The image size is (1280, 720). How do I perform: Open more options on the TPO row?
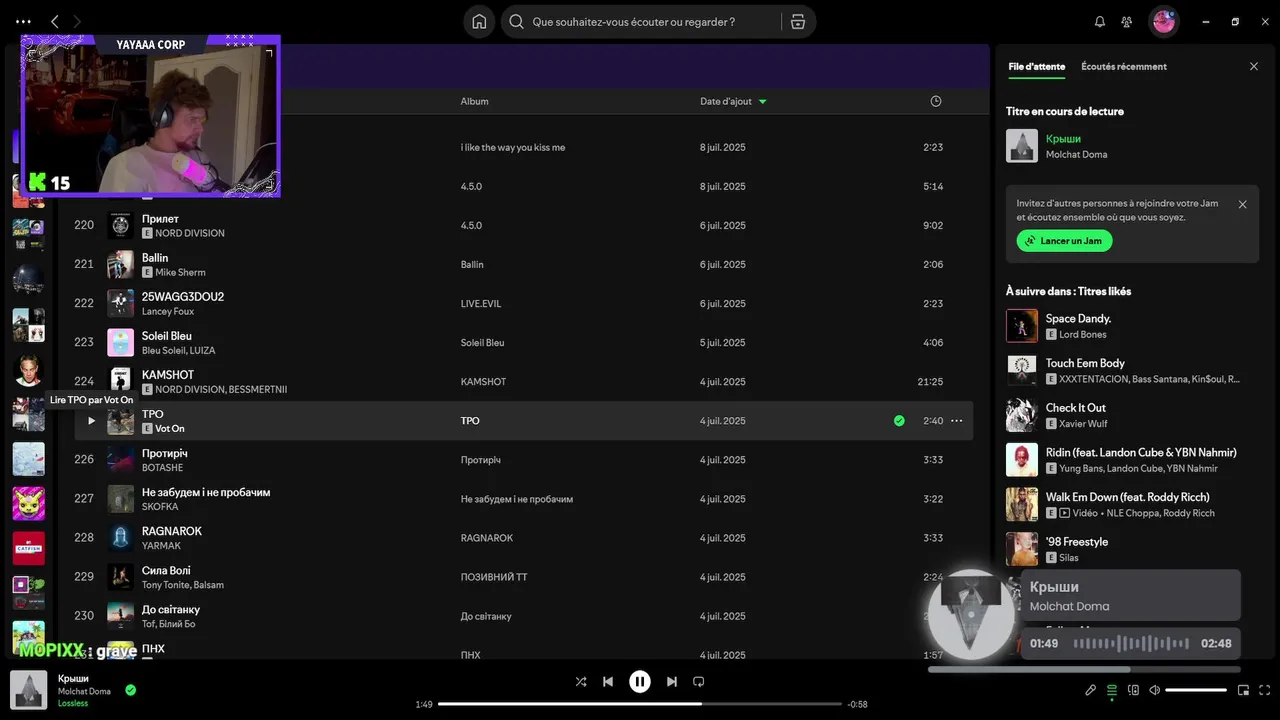pyautogui.click(x=956, y=421)
